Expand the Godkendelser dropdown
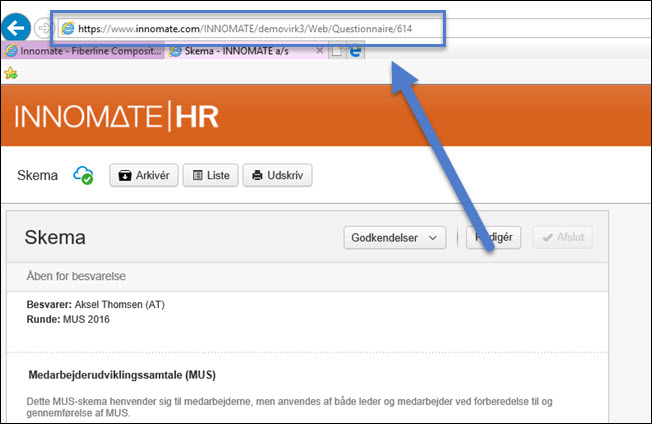Image resolution: width=652 pixels, height=424 pixels. (394, 238)
